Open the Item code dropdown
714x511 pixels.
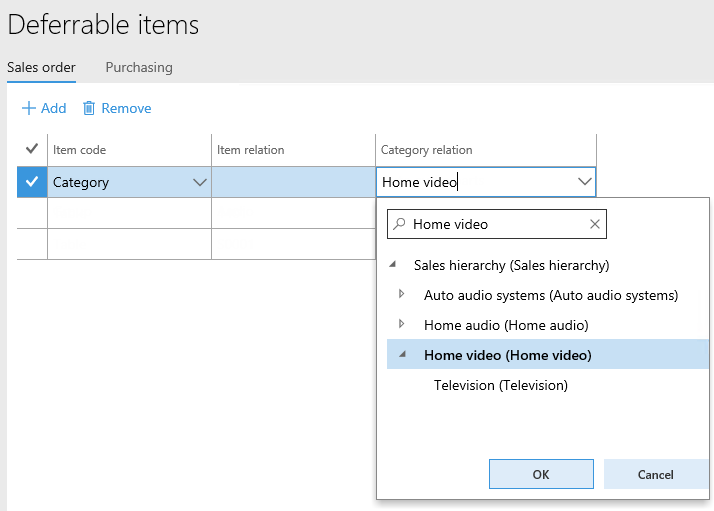[199, 182]
